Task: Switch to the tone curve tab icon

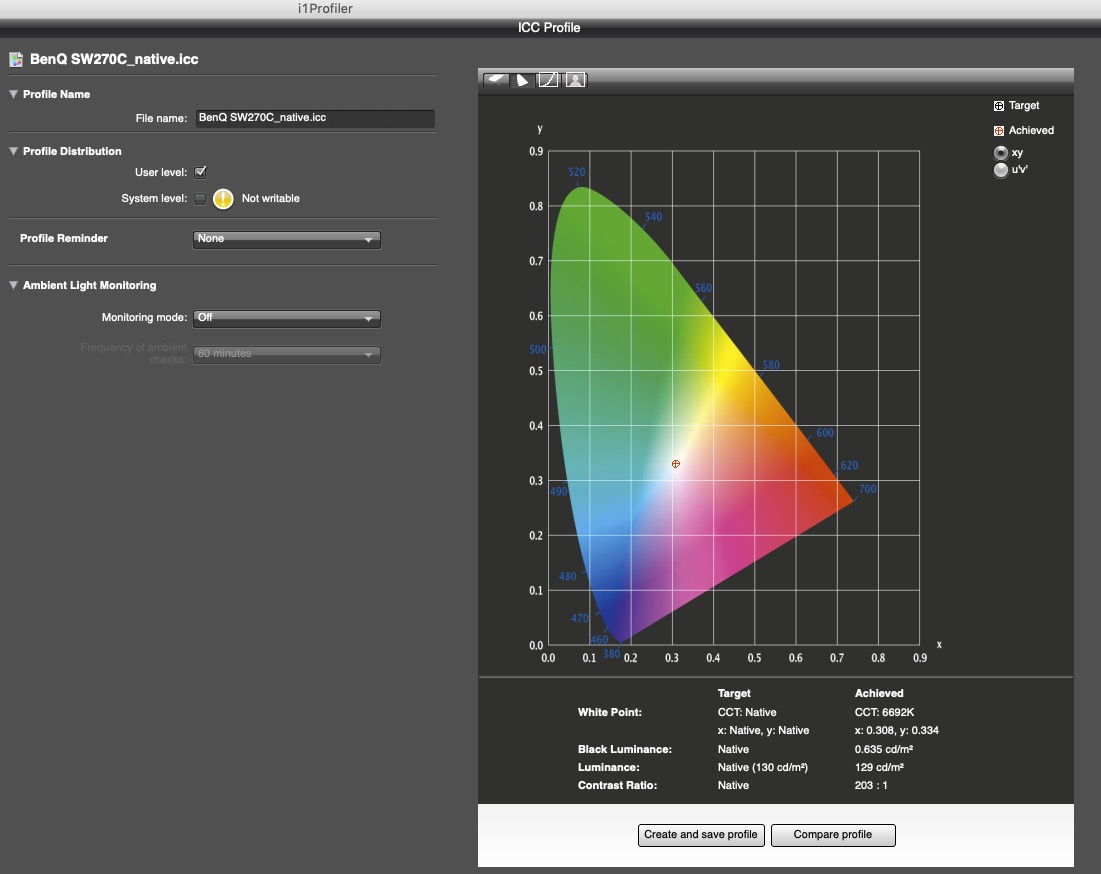Action: pyautogui.click(x=548, y=80)
